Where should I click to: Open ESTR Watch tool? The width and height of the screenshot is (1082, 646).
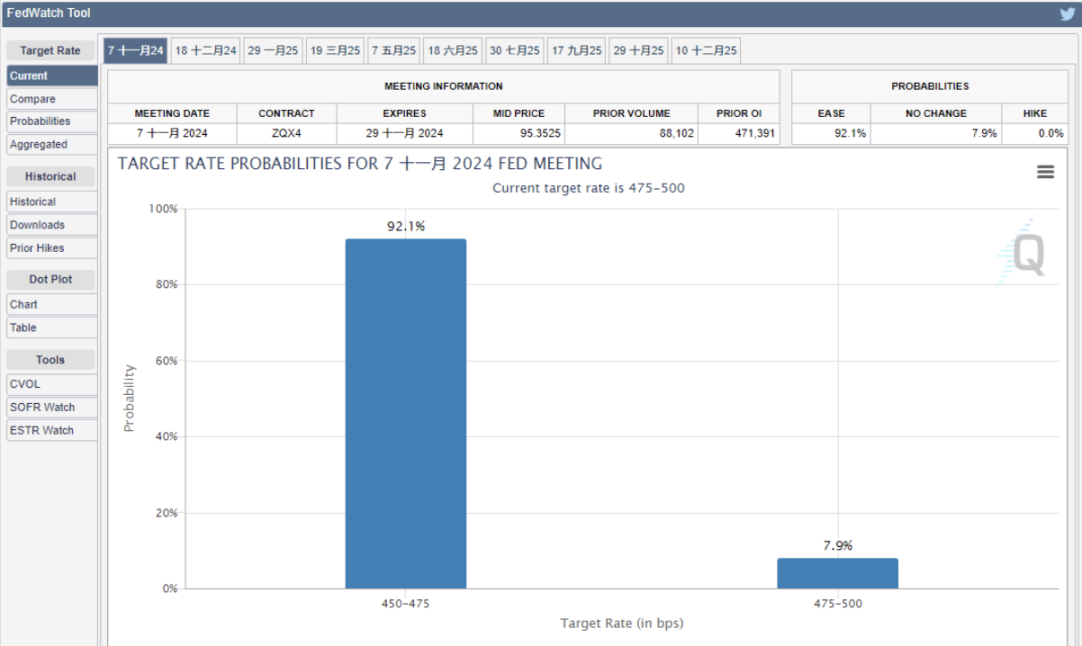(52, 430)
